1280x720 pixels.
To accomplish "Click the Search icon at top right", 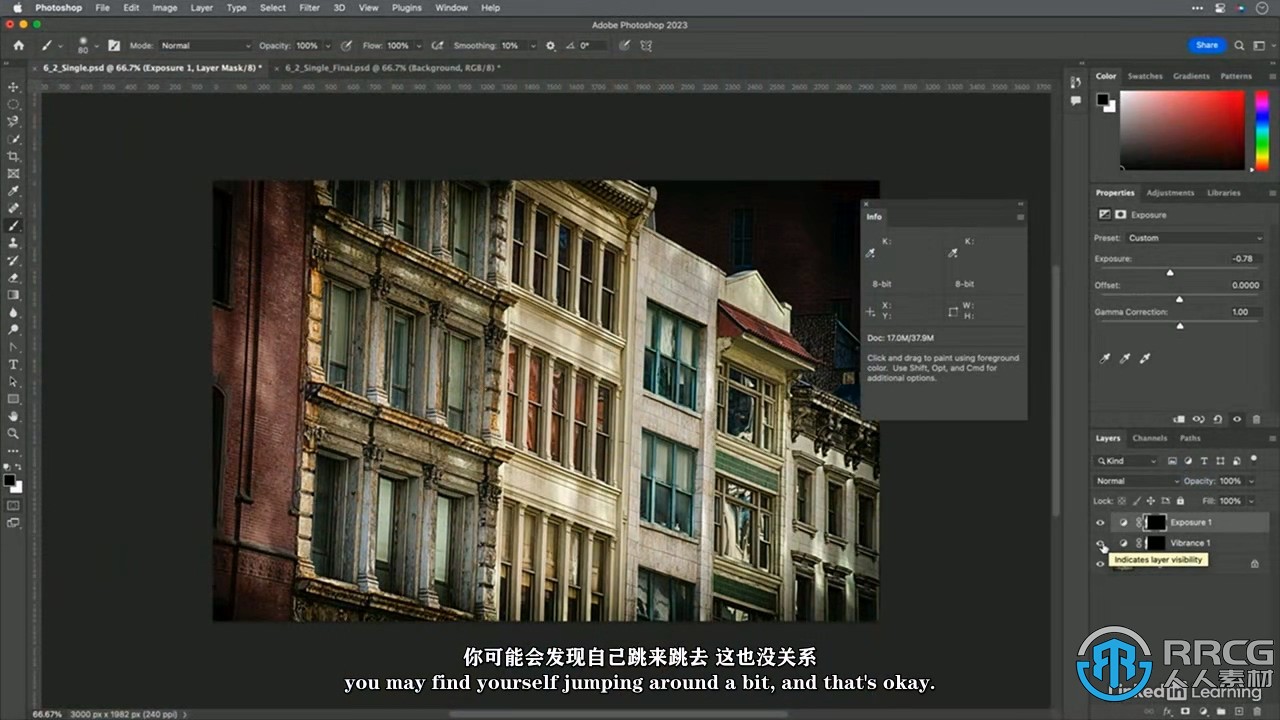I will pyautogui.click(x=1239, y=45).
